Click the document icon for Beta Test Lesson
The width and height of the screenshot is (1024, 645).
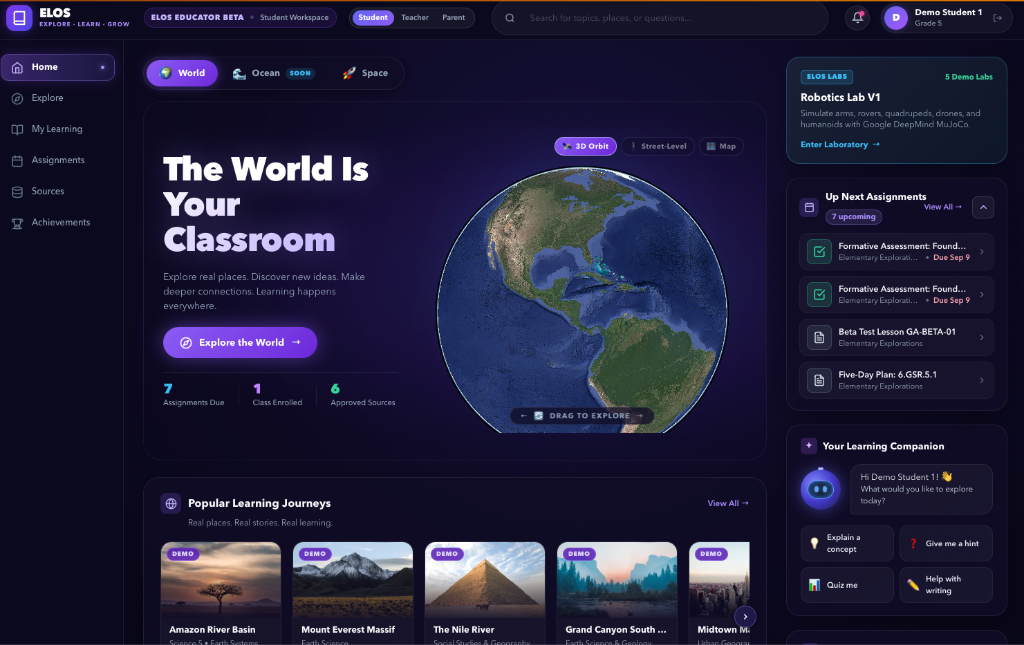[x=819, y=338]
